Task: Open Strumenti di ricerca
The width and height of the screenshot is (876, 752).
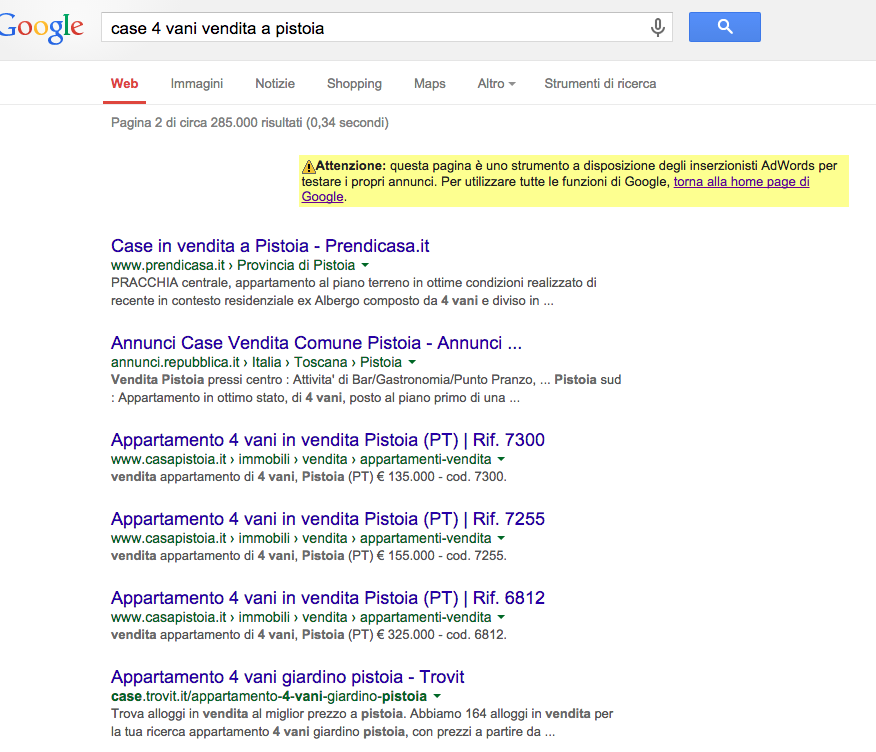Action: 600,84
